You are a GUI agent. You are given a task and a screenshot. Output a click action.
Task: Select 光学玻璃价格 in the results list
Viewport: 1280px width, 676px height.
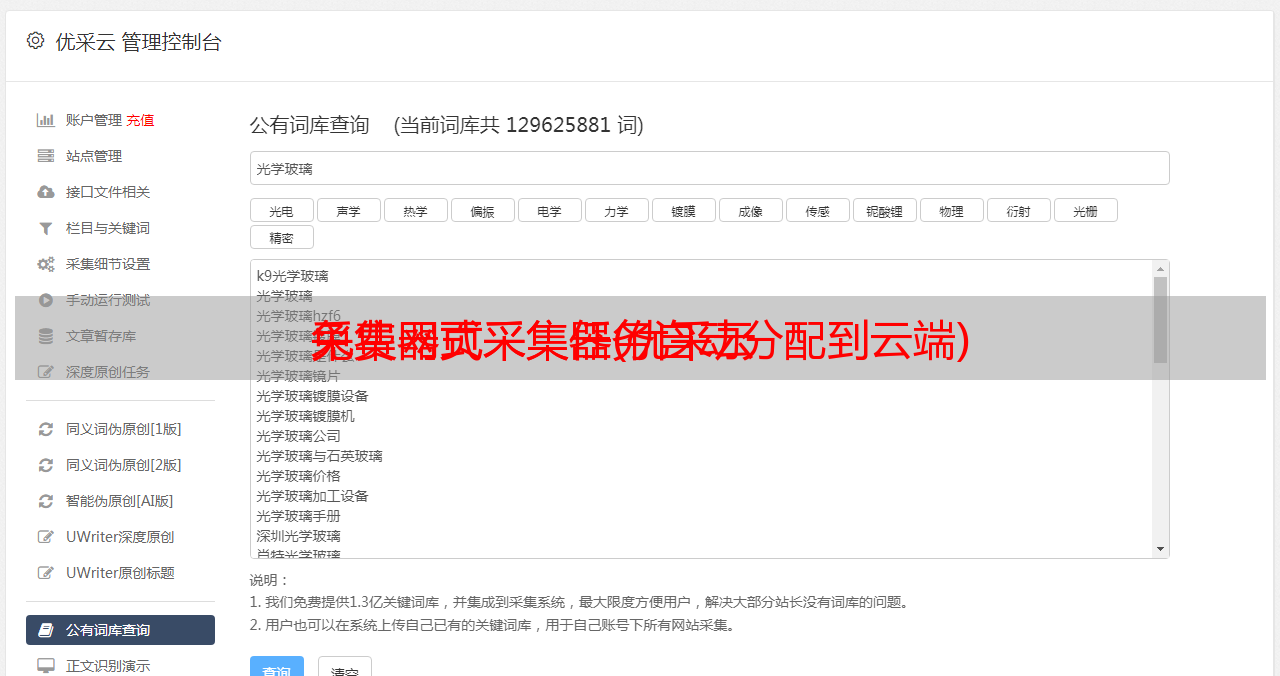coord(298,476)
